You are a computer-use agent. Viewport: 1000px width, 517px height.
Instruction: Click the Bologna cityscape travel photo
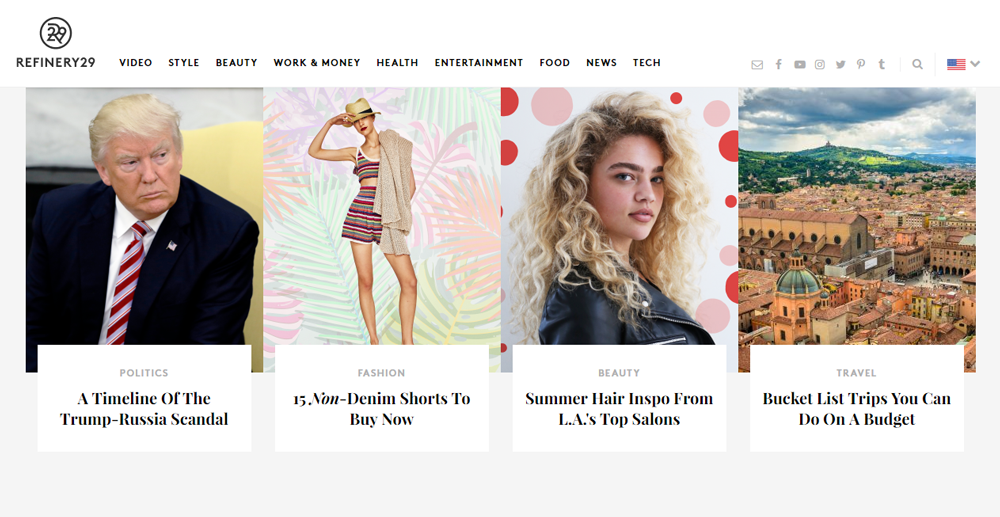click(x=857, y=217)
